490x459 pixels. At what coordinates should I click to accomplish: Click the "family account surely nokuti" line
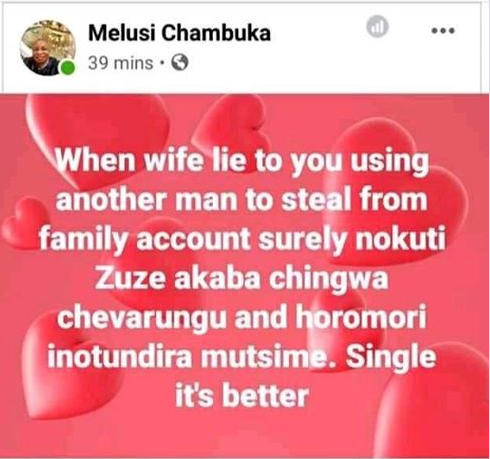pyautogui.click(x=242, y=239)
